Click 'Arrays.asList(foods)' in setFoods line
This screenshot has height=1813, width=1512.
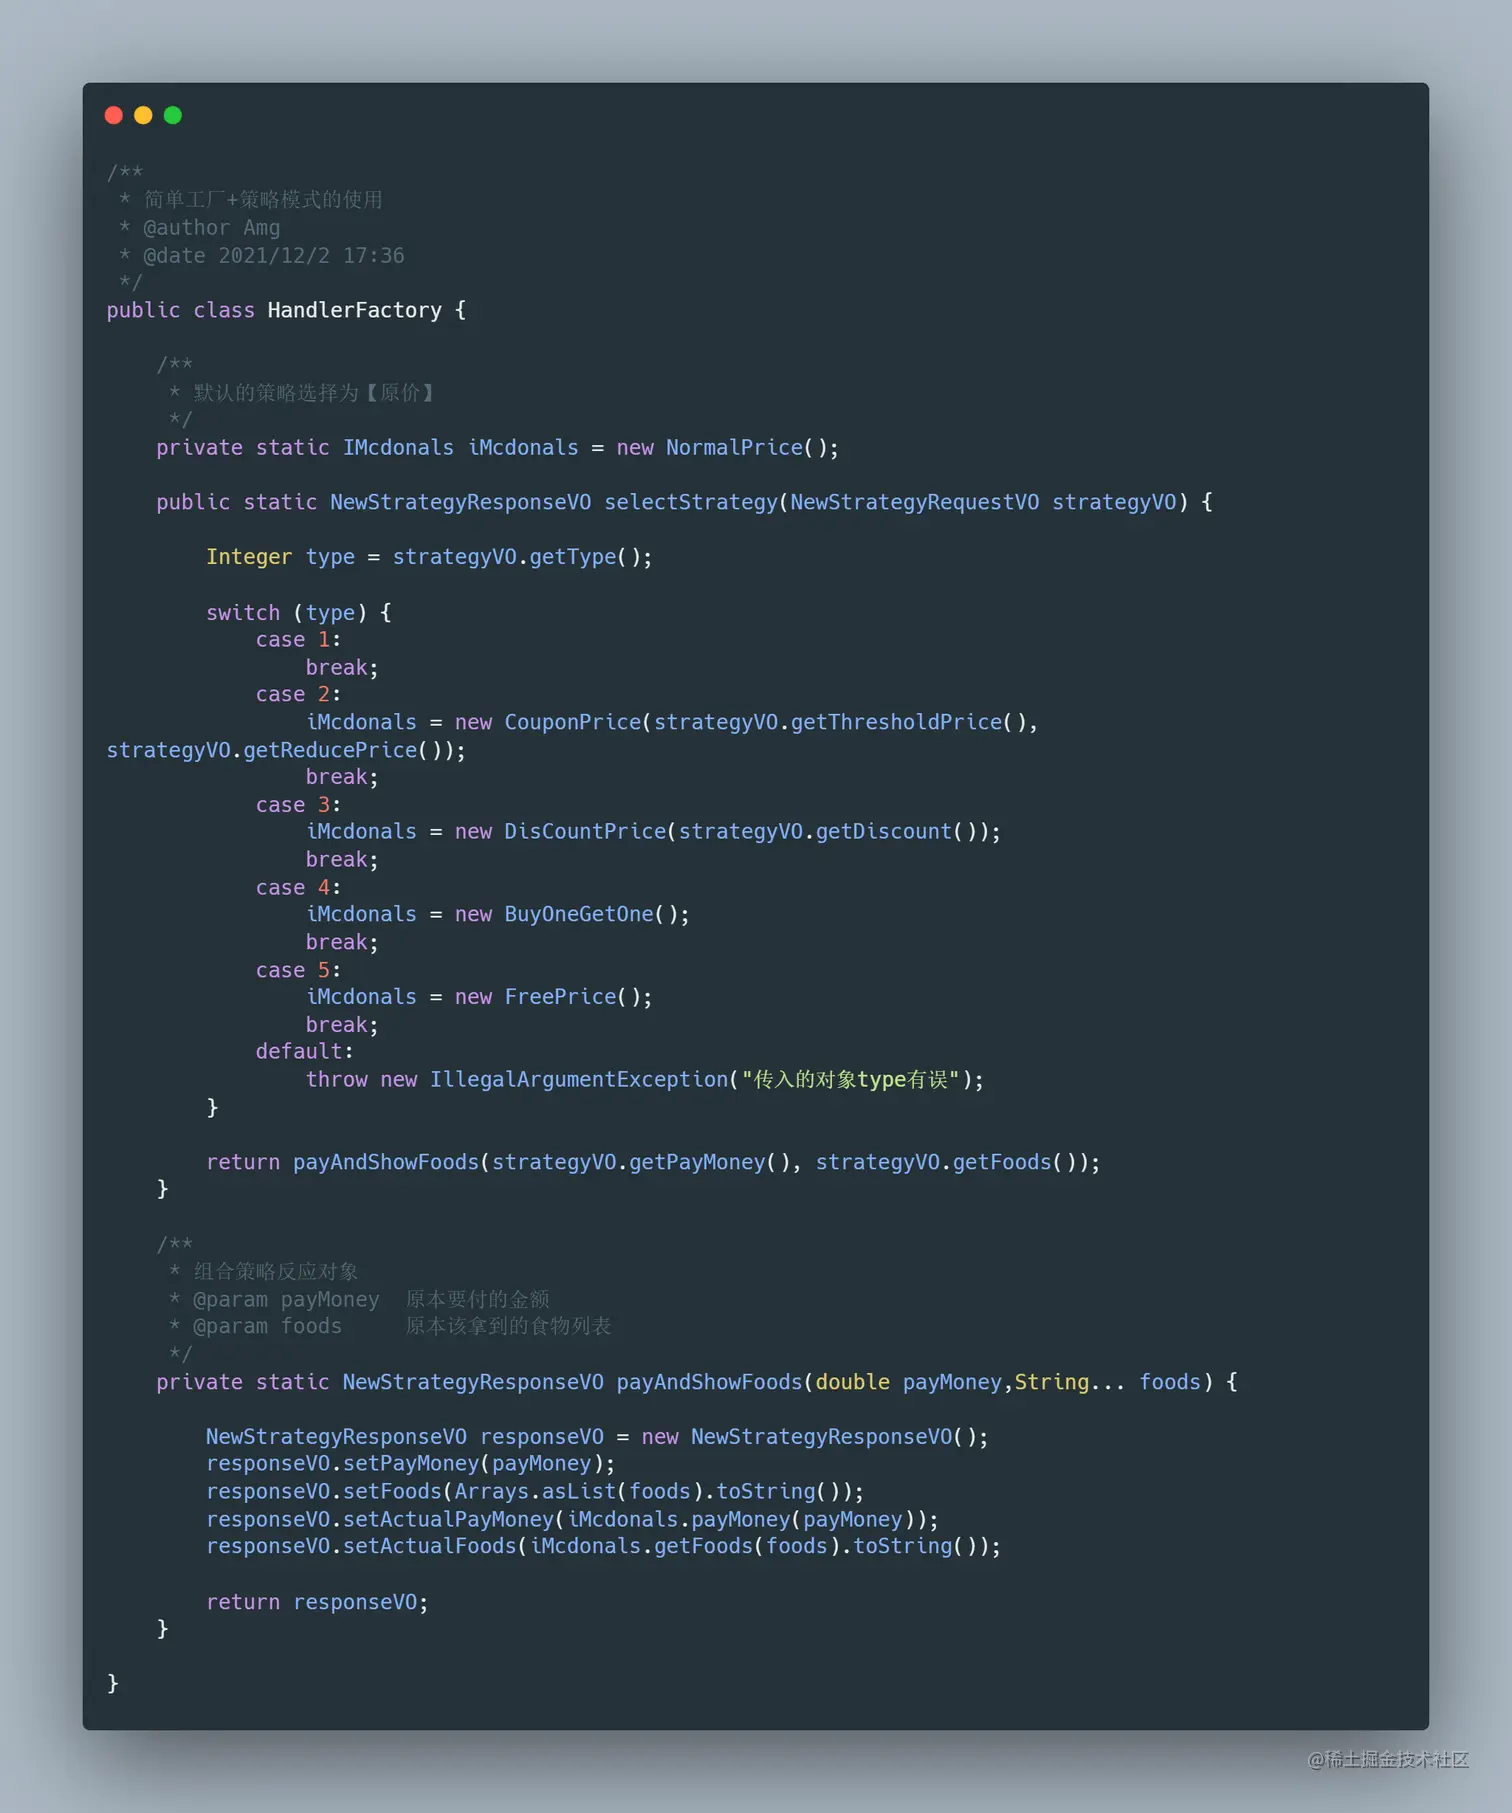tap(579, 1492)
